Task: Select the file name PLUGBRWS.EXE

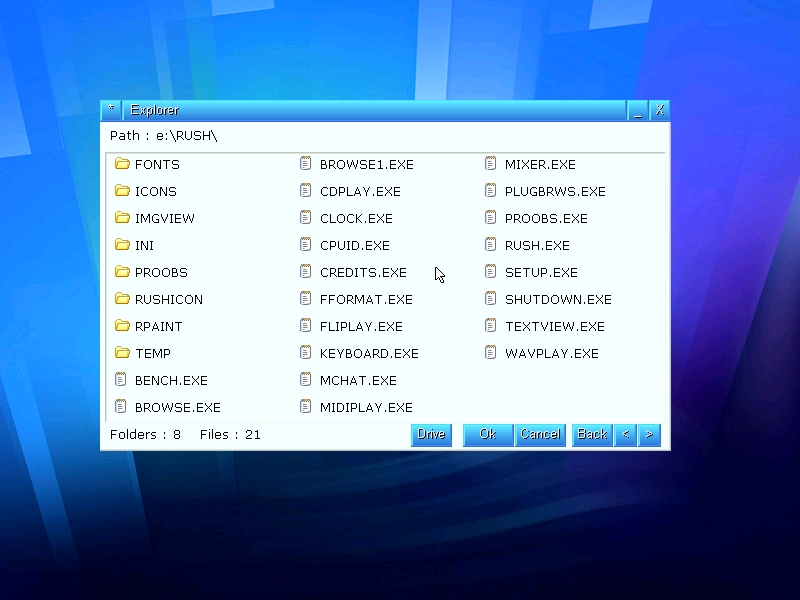Action: [x=555, y=191]
